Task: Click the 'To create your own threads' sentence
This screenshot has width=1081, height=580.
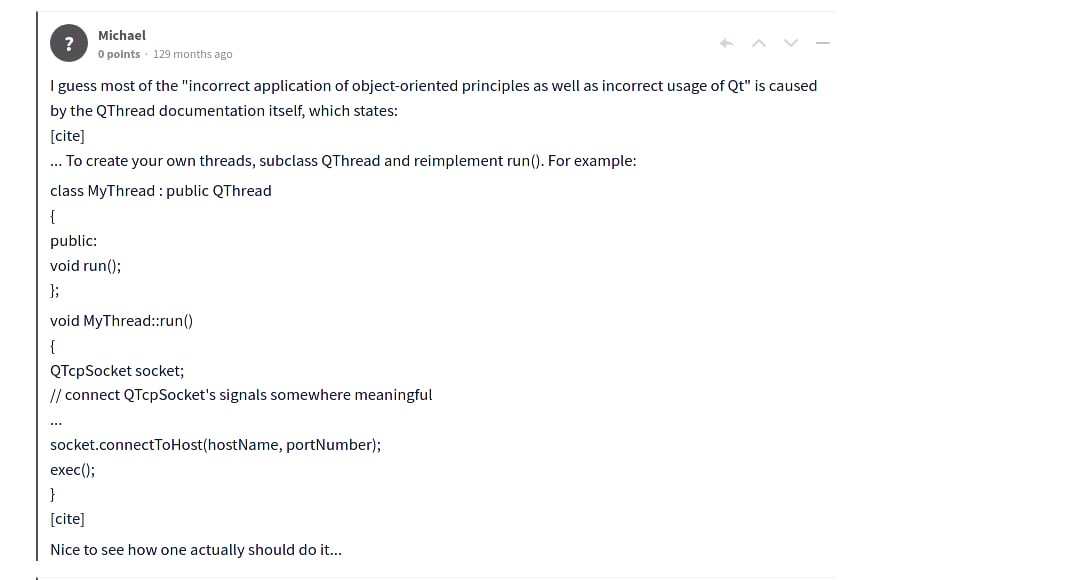Action: pyautogui.click(x=343, y=161)
